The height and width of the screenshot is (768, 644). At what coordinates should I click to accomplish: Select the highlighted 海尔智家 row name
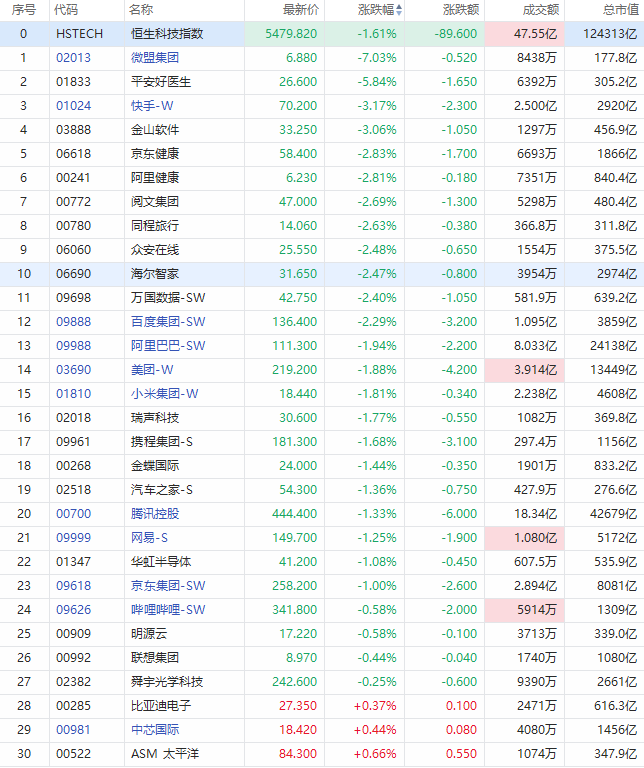[155, 274]
